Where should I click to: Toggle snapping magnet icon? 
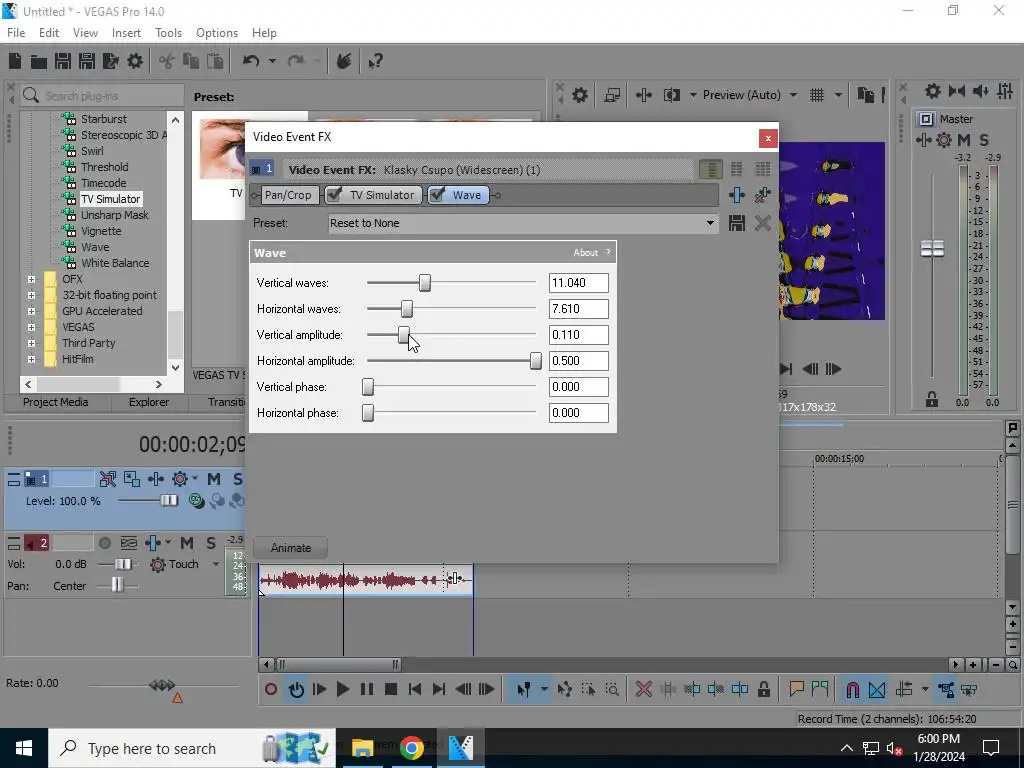[852, 690]
